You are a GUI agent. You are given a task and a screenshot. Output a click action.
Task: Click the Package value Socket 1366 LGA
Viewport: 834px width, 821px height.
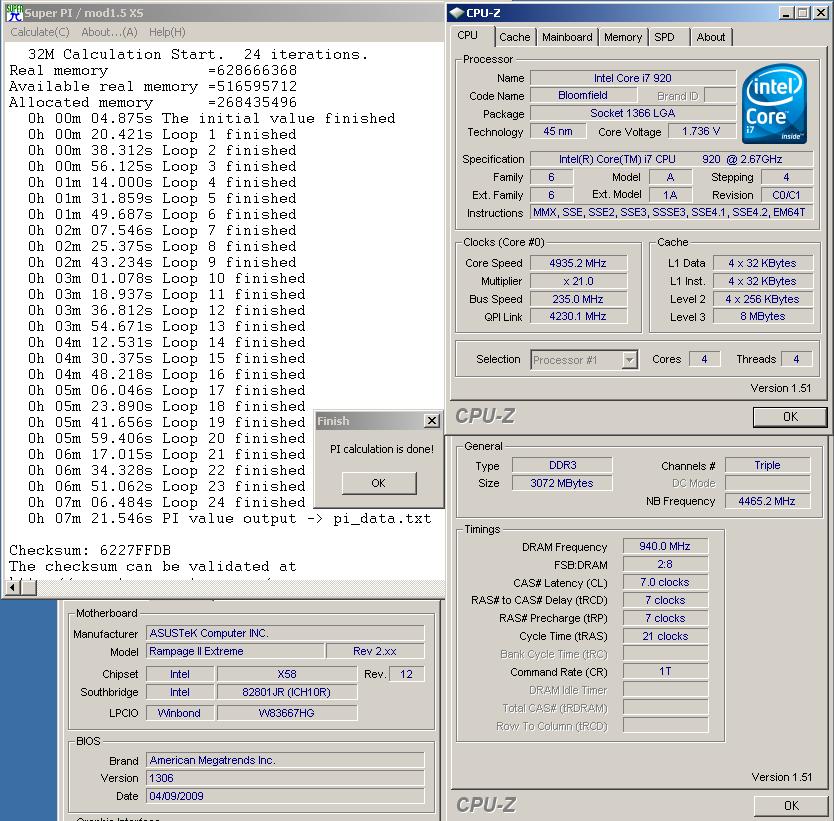[x=632, y=113]
